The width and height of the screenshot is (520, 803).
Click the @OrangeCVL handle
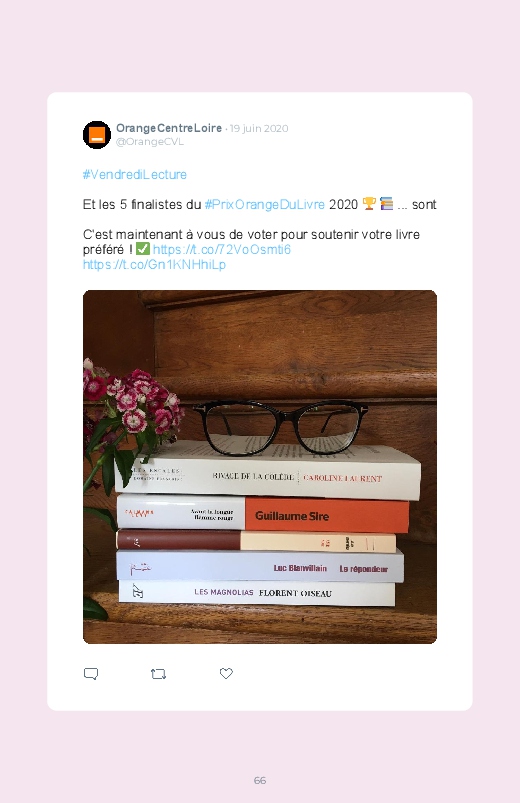tap(150, 142)
